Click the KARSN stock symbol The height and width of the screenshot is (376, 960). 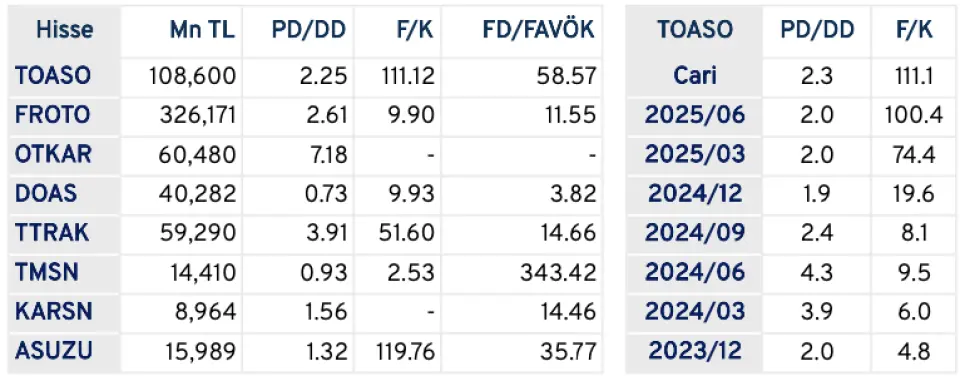tap(53, 312)
